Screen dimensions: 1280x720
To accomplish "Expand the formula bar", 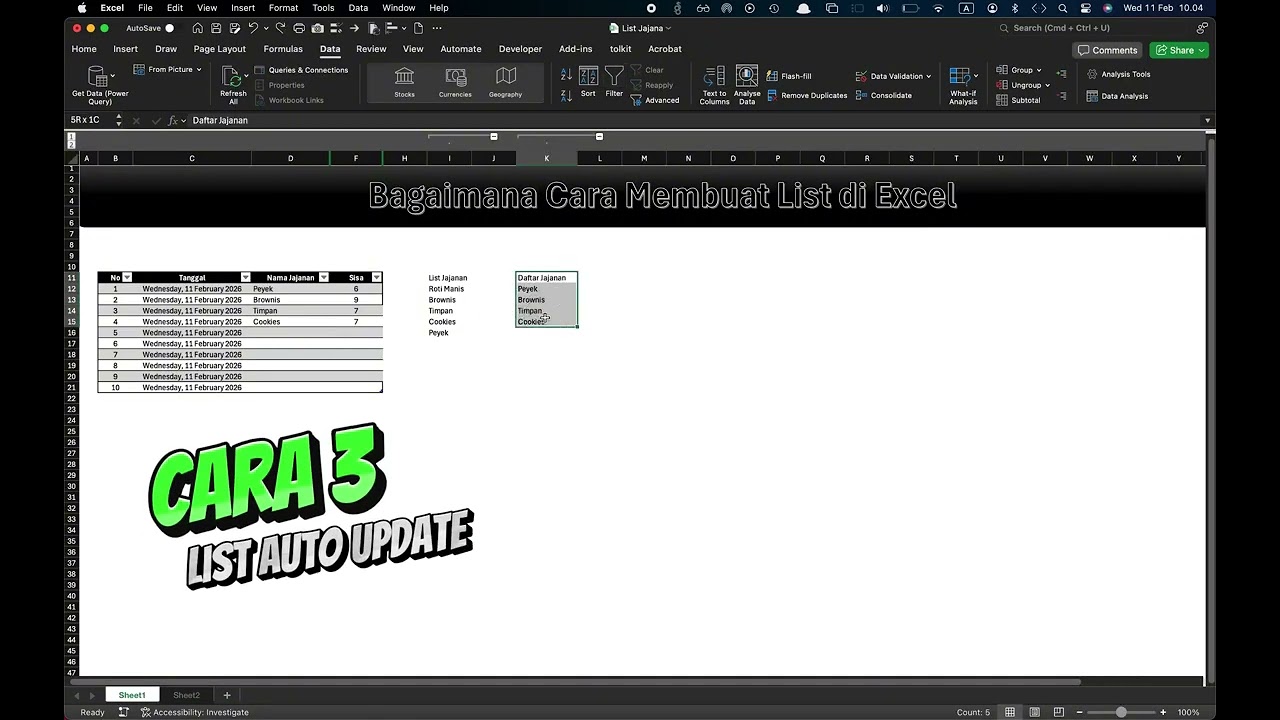I will [1207, 120].
